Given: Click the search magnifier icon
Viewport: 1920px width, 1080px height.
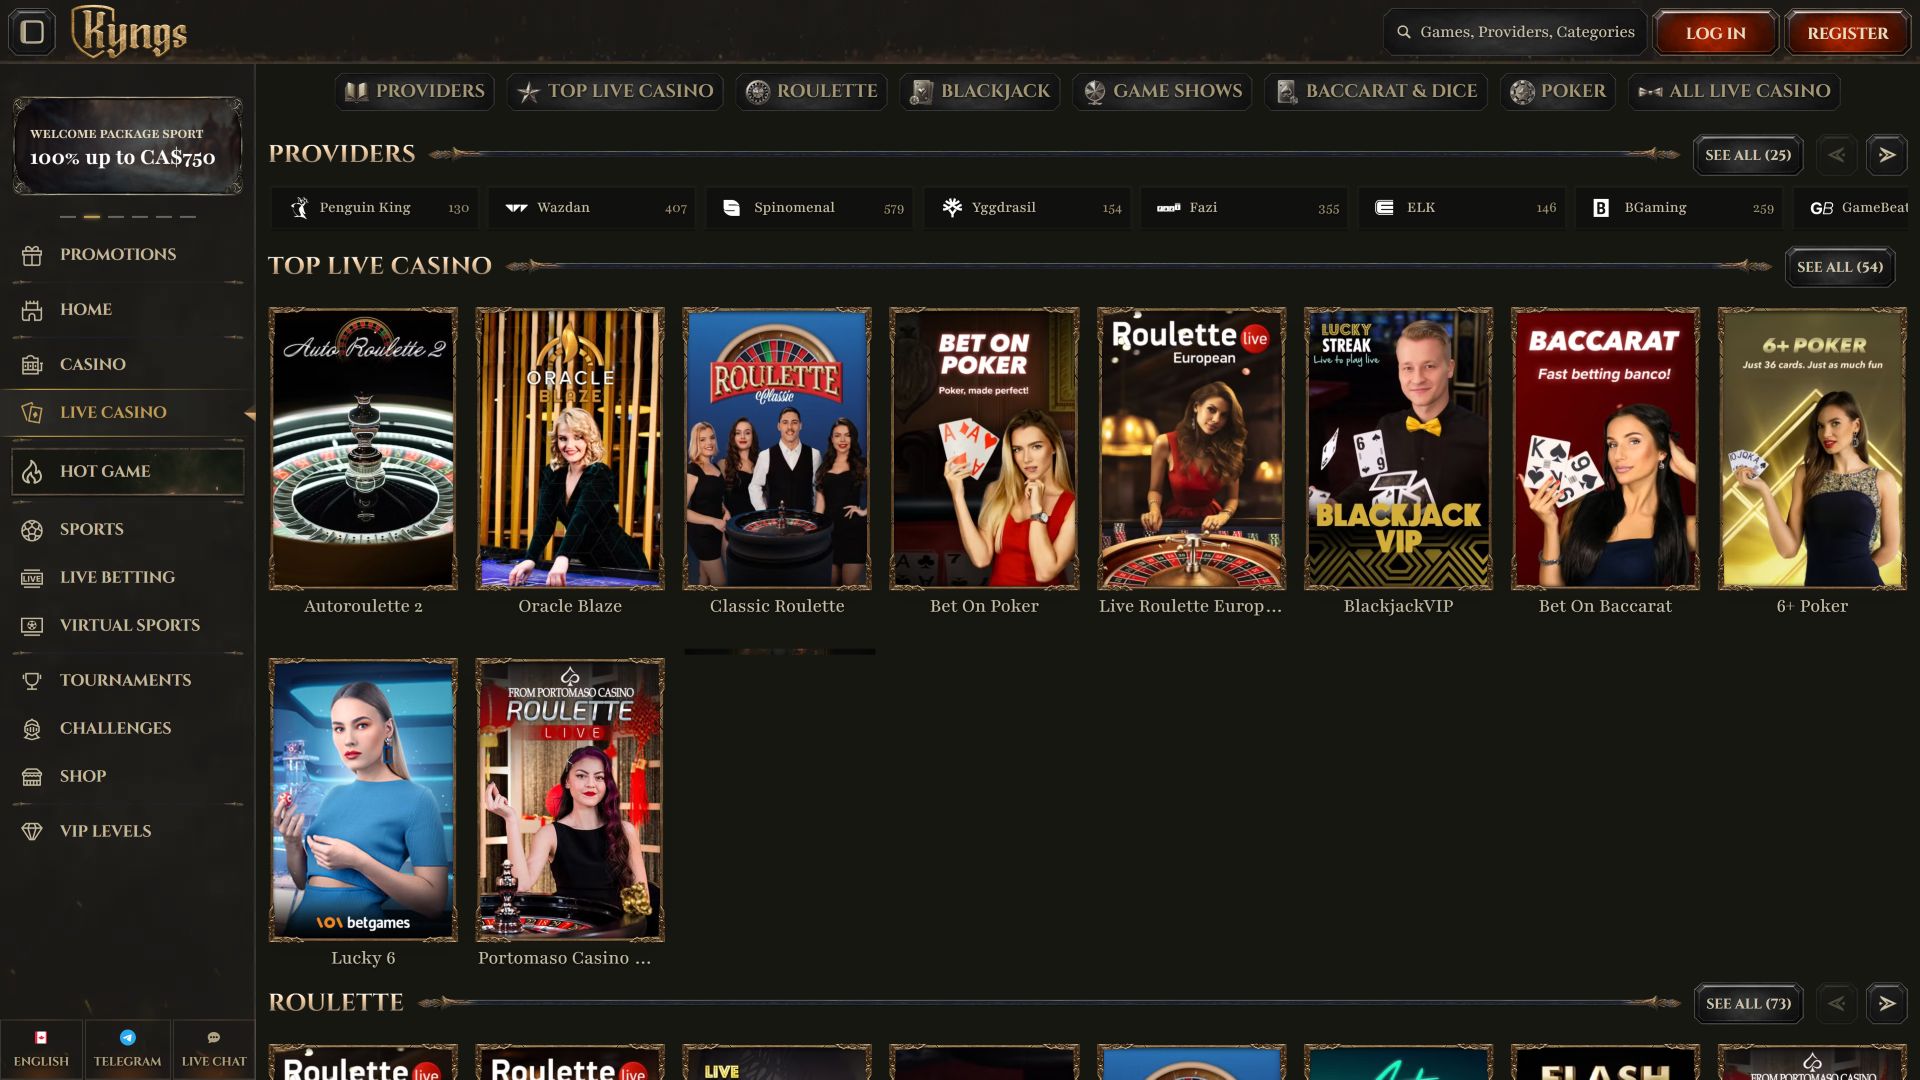Looking at the screenshot, I should (x=1404, y=32).
